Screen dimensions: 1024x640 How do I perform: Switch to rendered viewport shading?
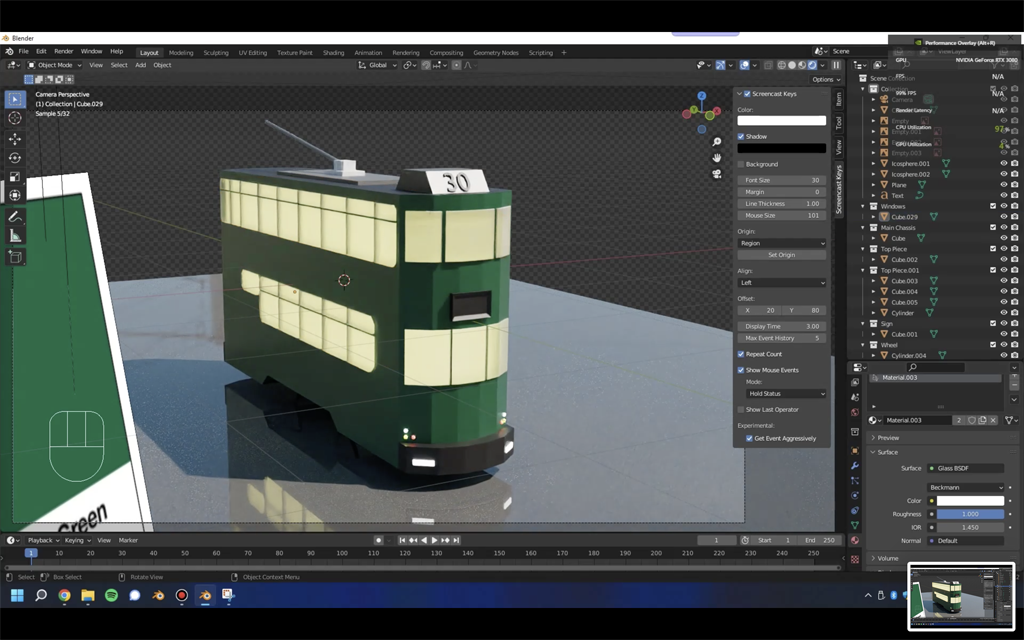[x=812, y=65]
